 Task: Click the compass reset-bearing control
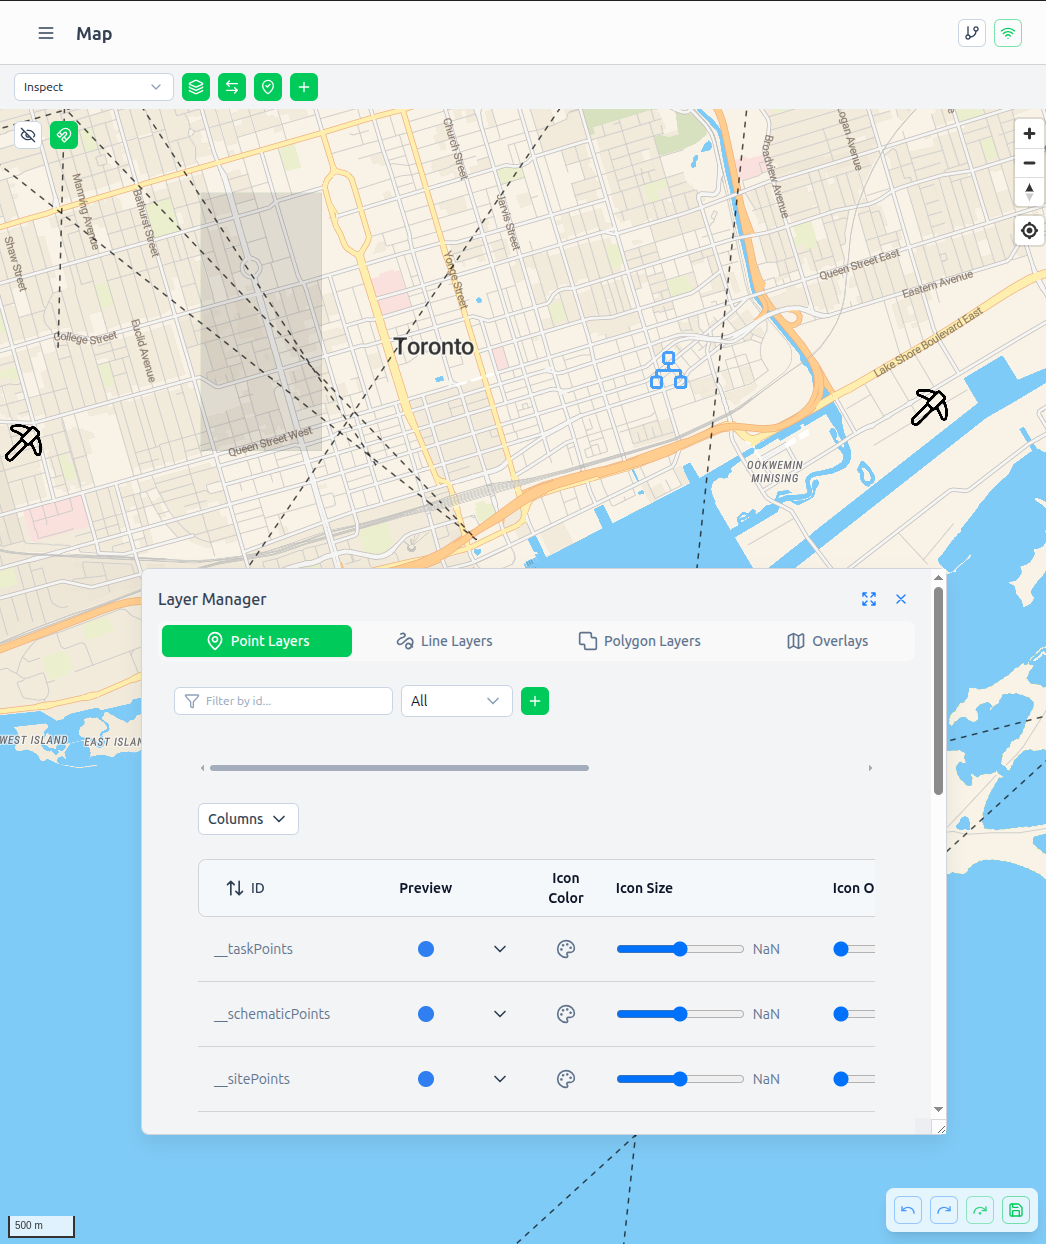coord(1029,192)
